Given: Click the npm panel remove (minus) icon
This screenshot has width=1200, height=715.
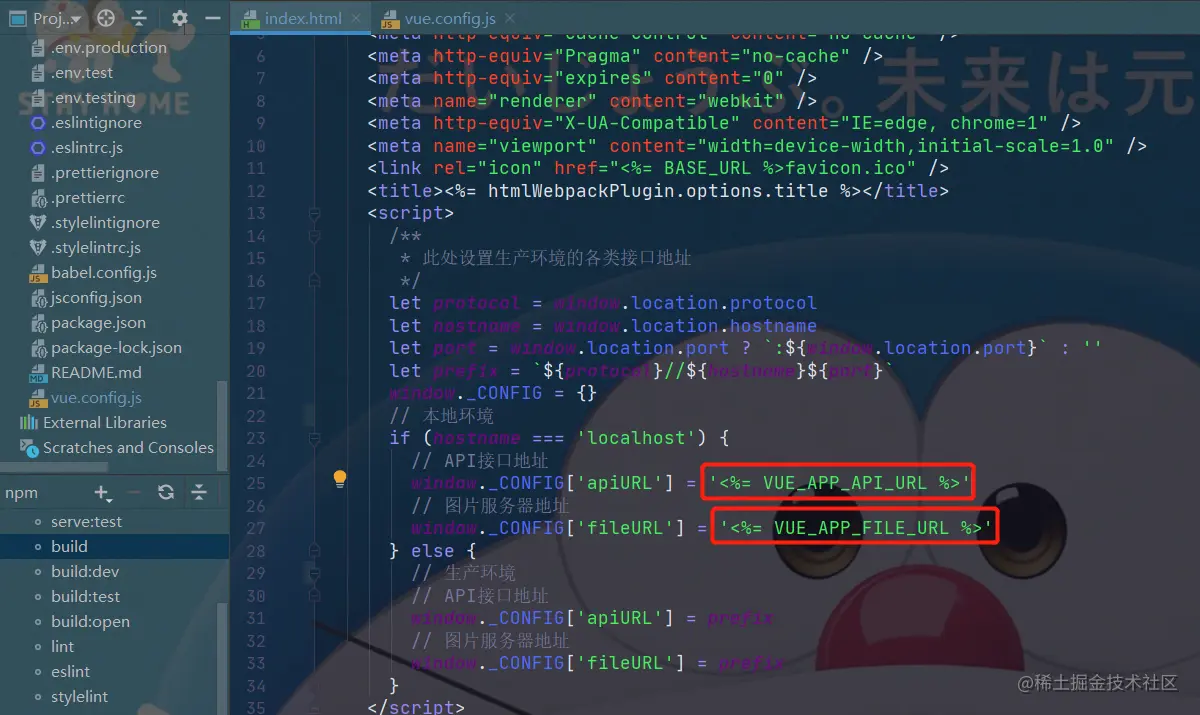Looking at the screenshot, I should point(134,492).
